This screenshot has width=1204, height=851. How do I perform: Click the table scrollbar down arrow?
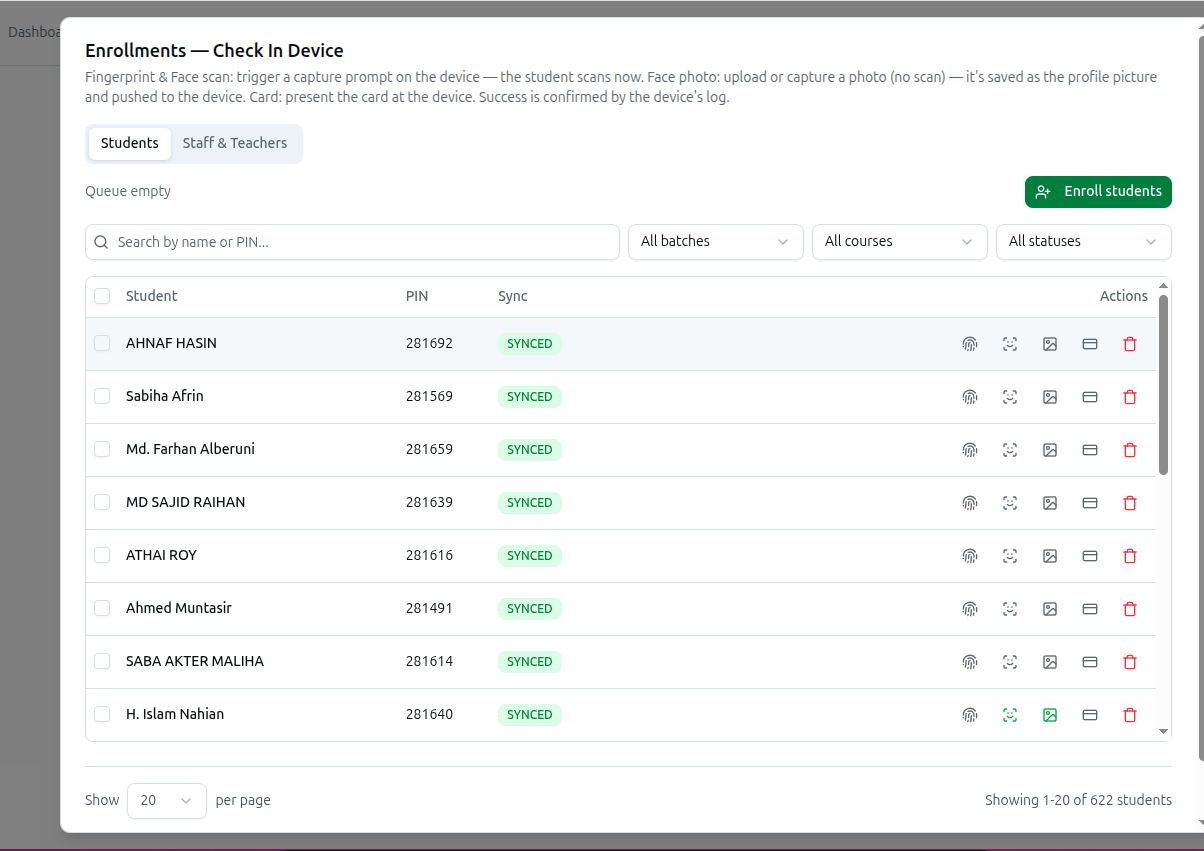click(1163, 732)
